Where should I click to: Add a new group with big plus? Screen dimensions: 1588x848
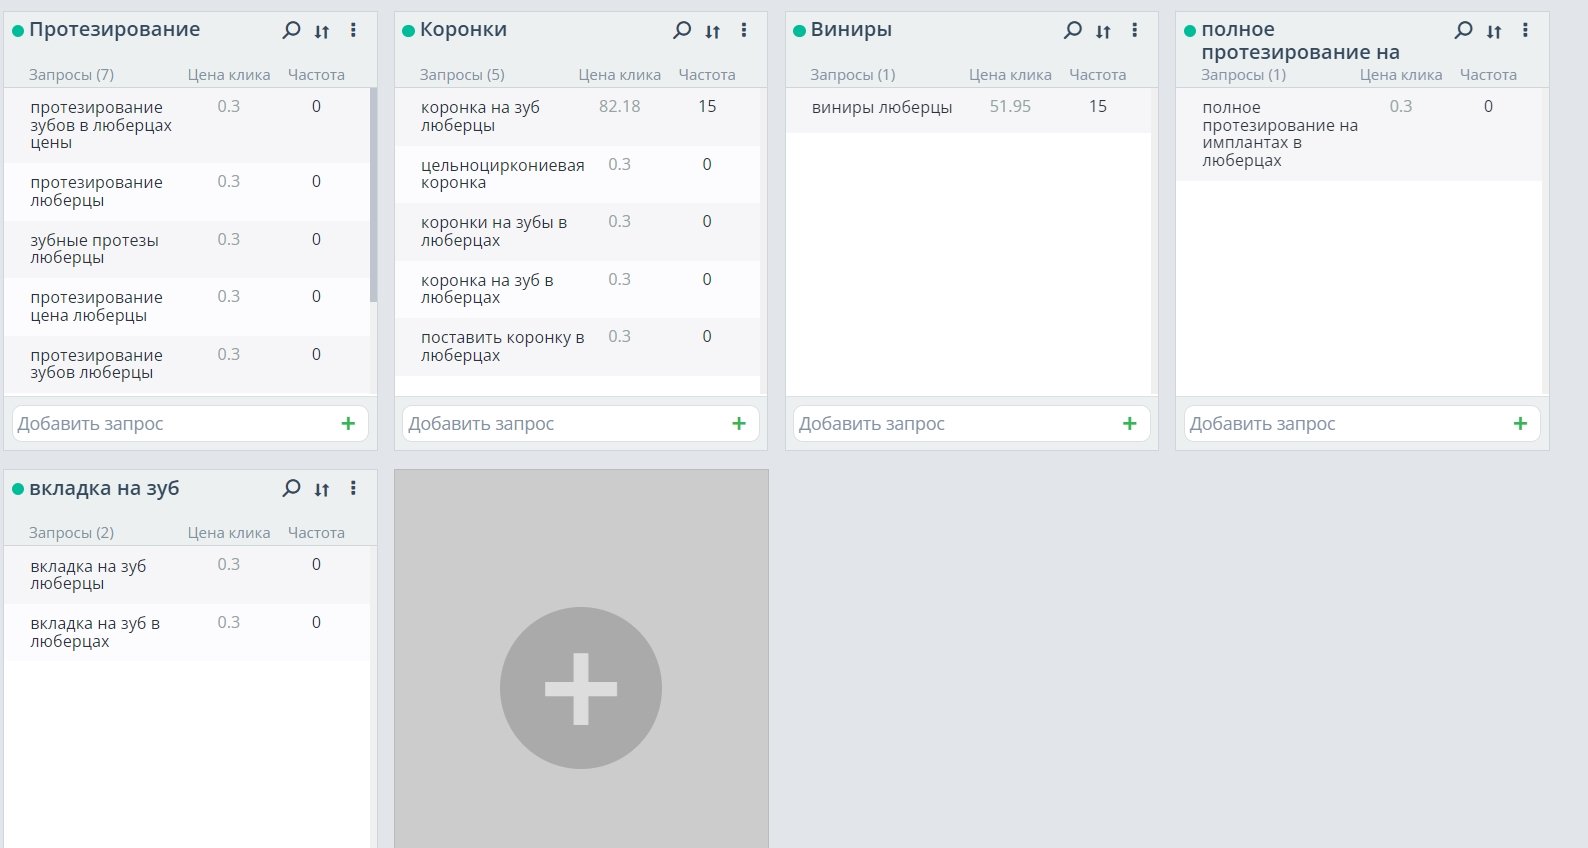tap(581, 688)
